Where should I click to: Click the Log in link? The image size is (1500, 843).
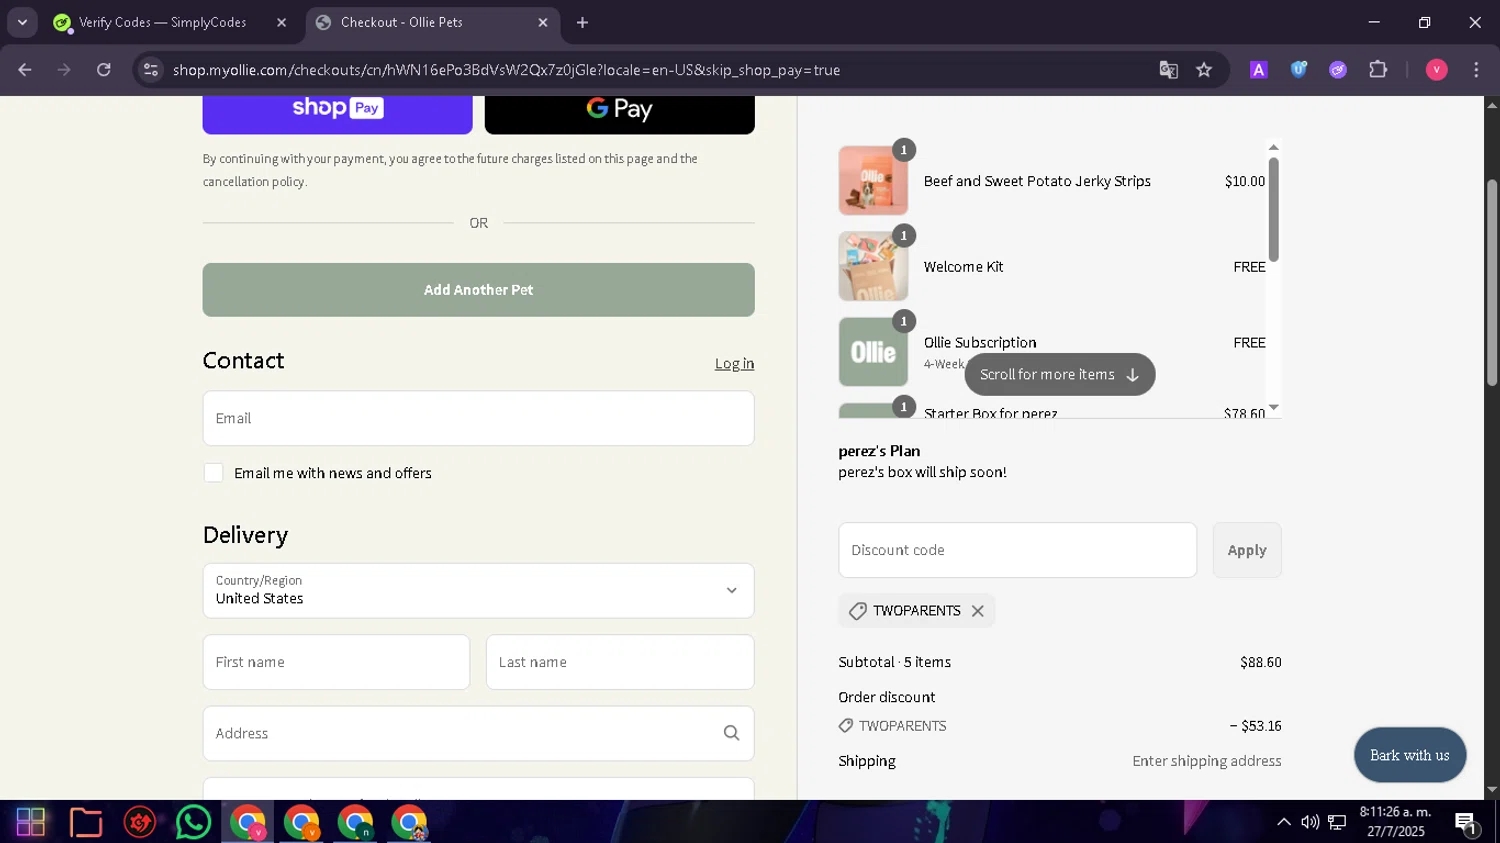[x=734, y=364]
